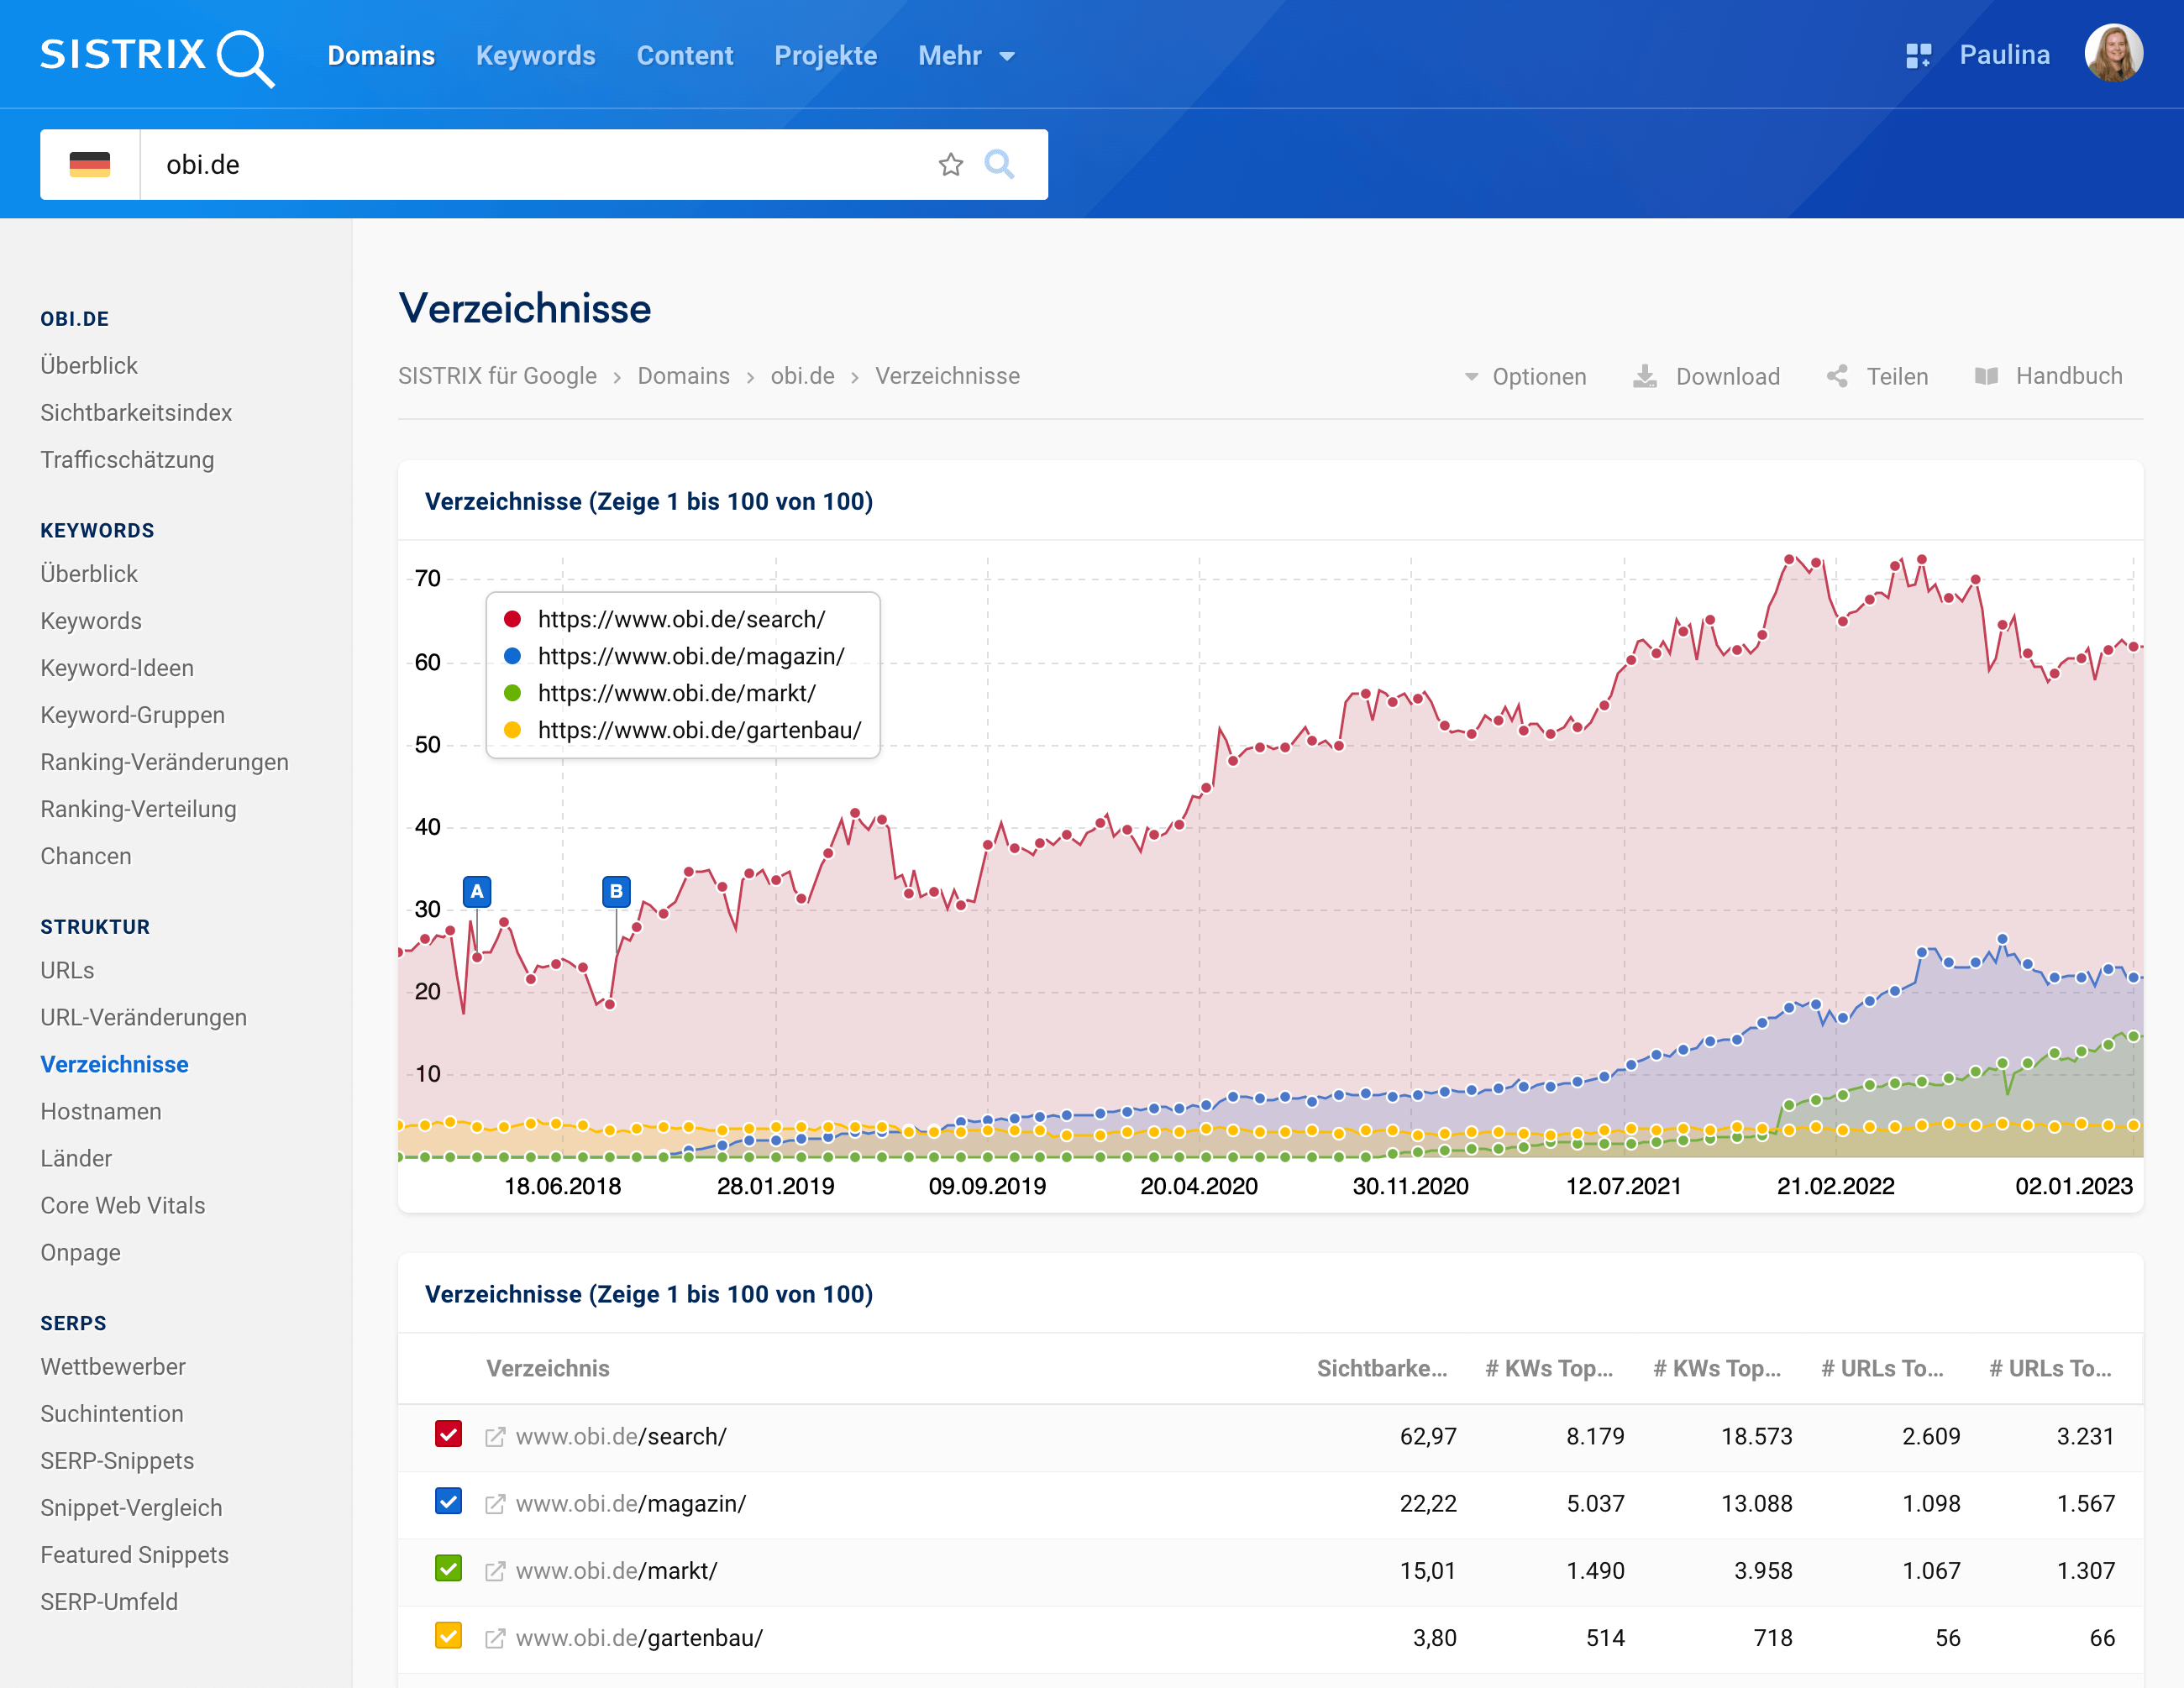Image resolution: width=2184 pixels, height=1688 pixels.
Task: Click event pin B on the chart
Action: (x=616, y=891)
